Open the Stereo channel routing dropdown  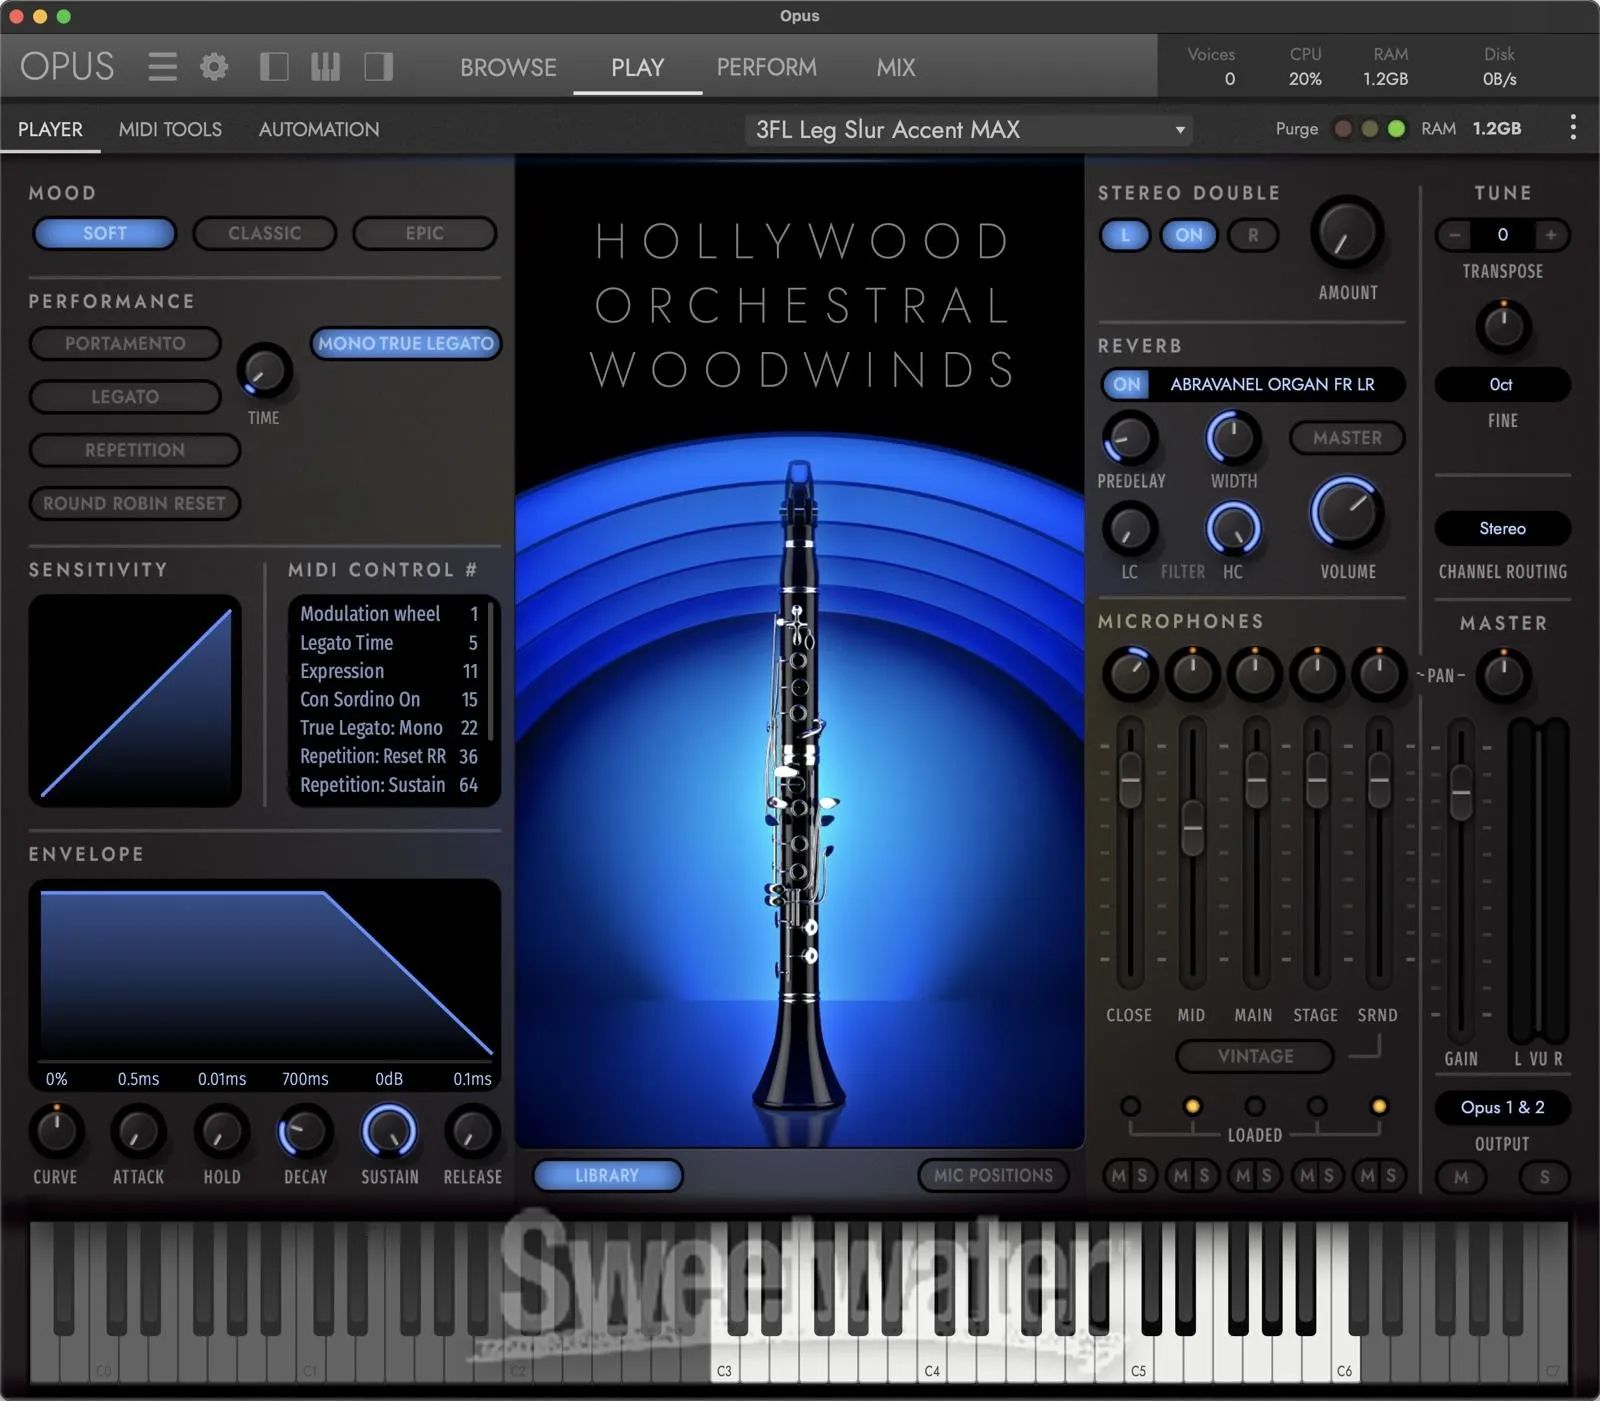pos(1503,528)
